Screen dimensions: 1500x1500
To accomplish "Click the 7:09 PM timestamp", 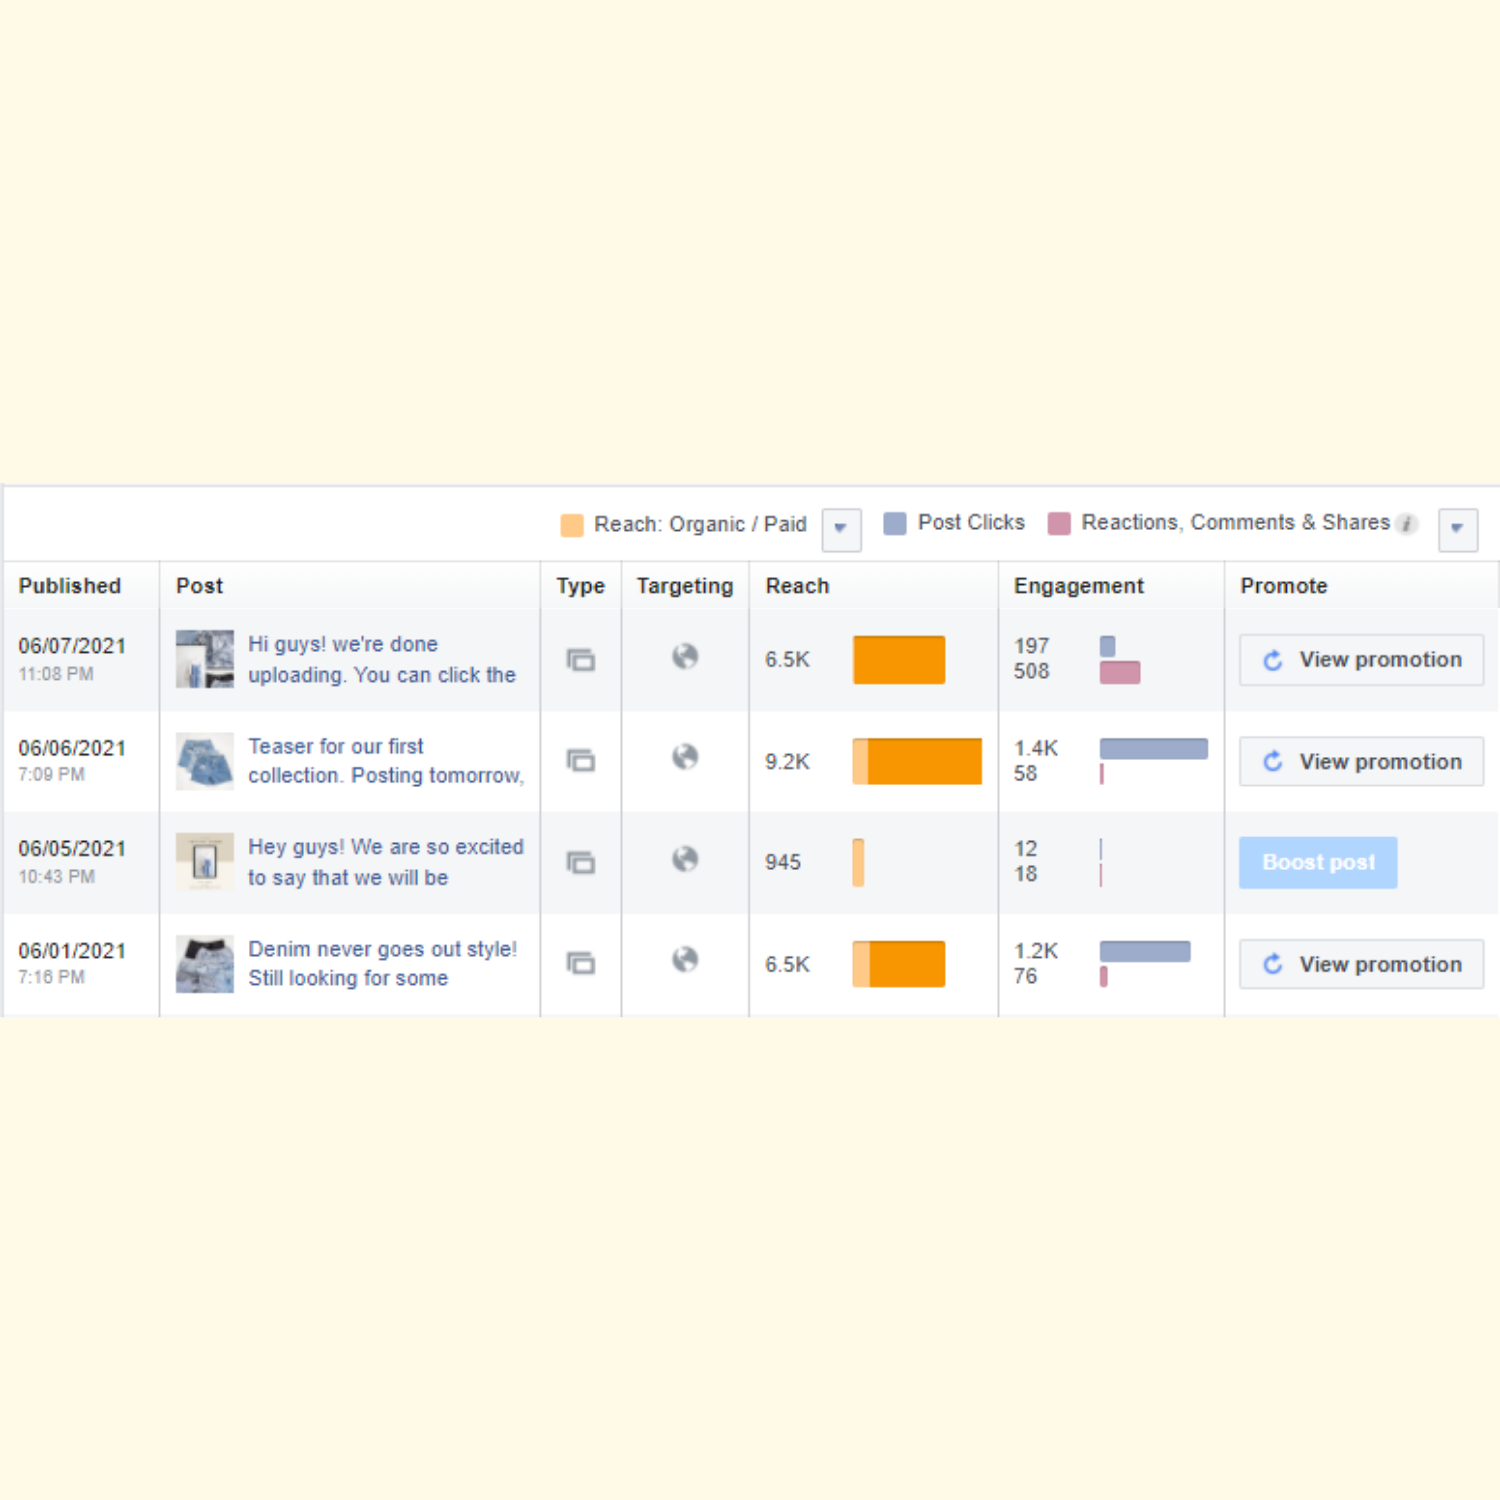I will coord(51,774).
